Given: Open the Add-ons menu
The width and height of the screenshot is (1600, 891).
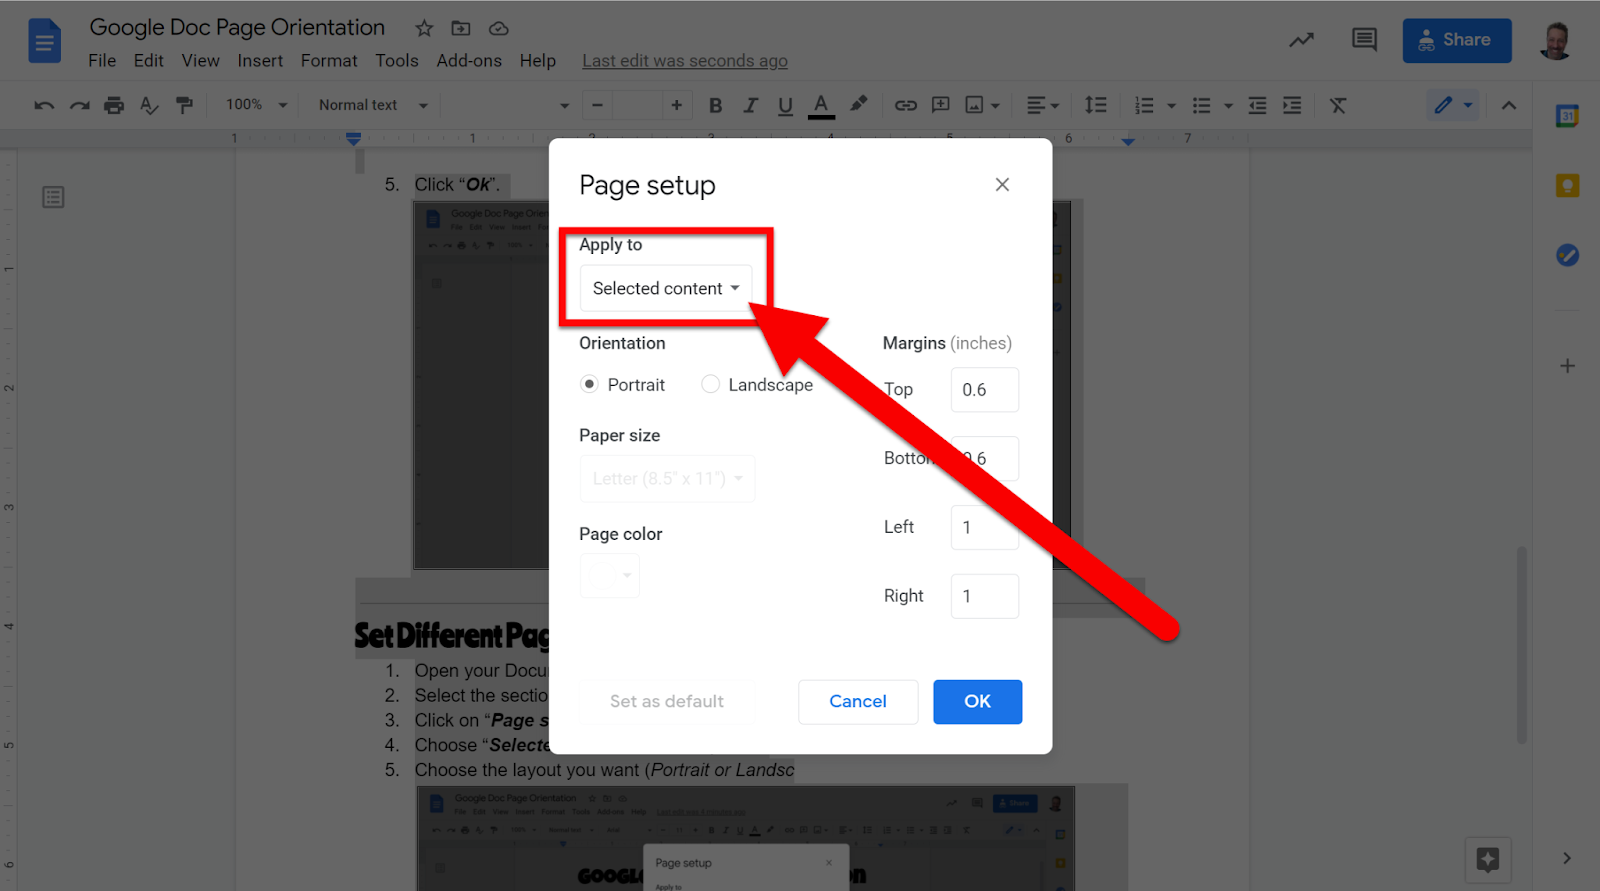Looking at the screenshot, I should click(x=469, y=61).
